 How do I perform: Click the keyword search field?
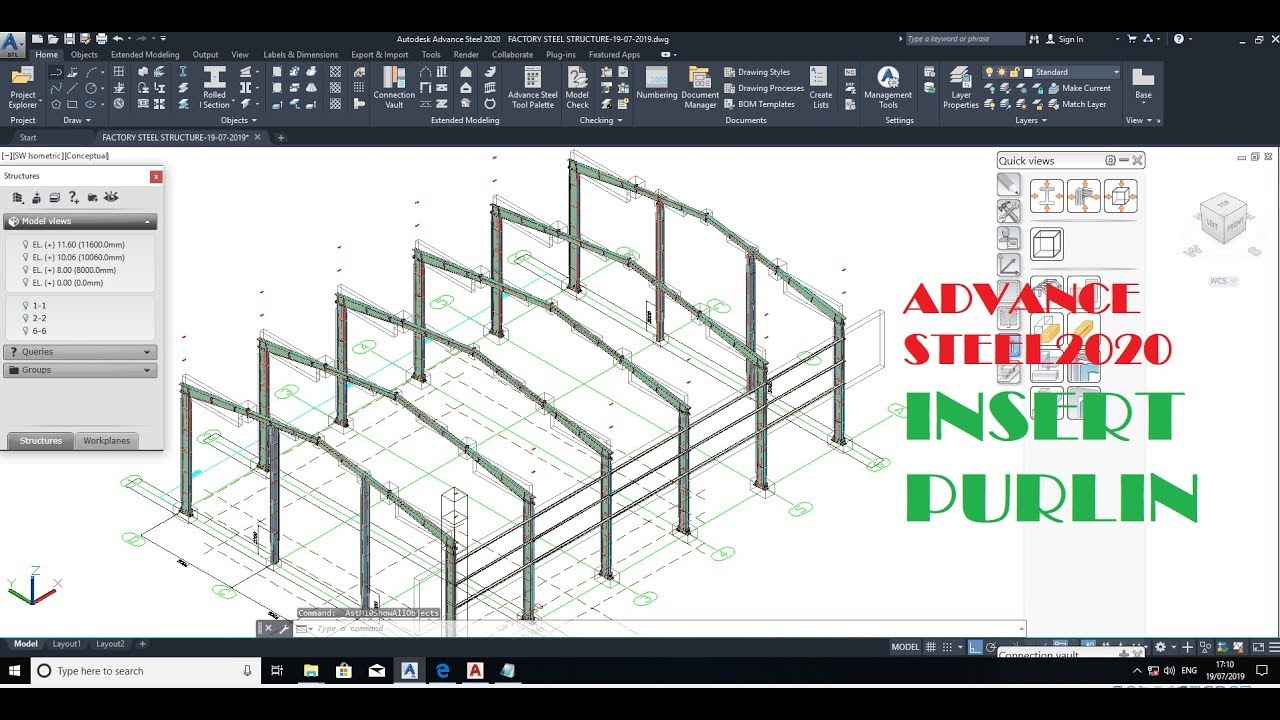964,39
